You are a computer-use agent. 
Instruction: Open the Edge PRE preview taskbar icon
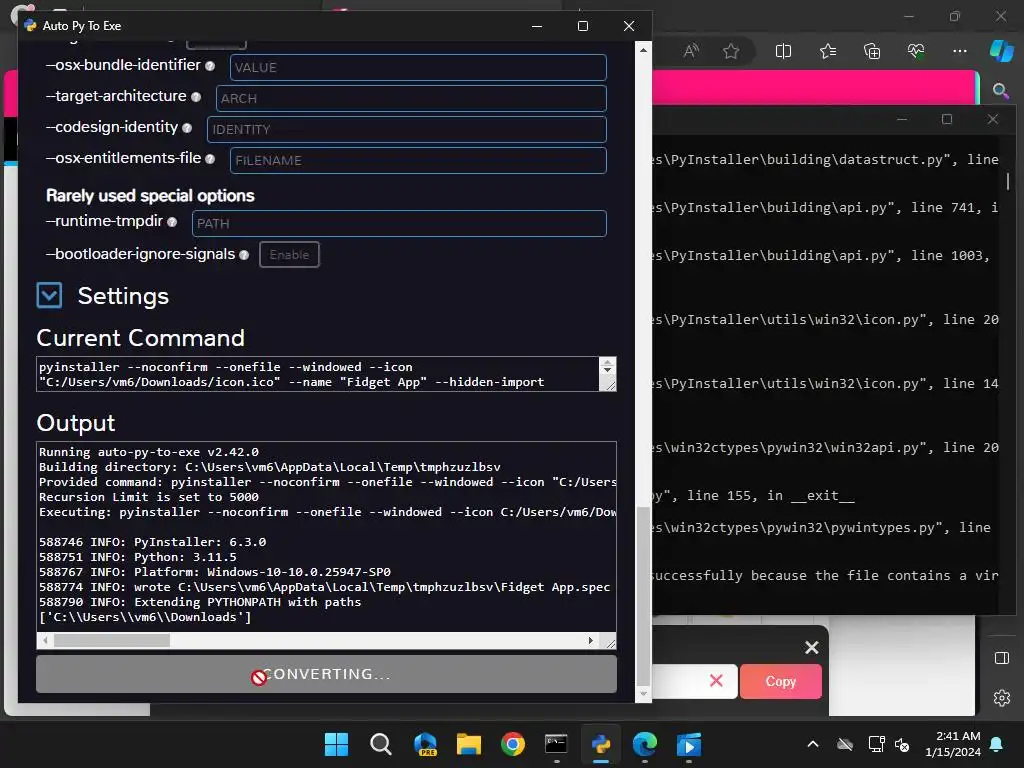click(x=425, y=744)
